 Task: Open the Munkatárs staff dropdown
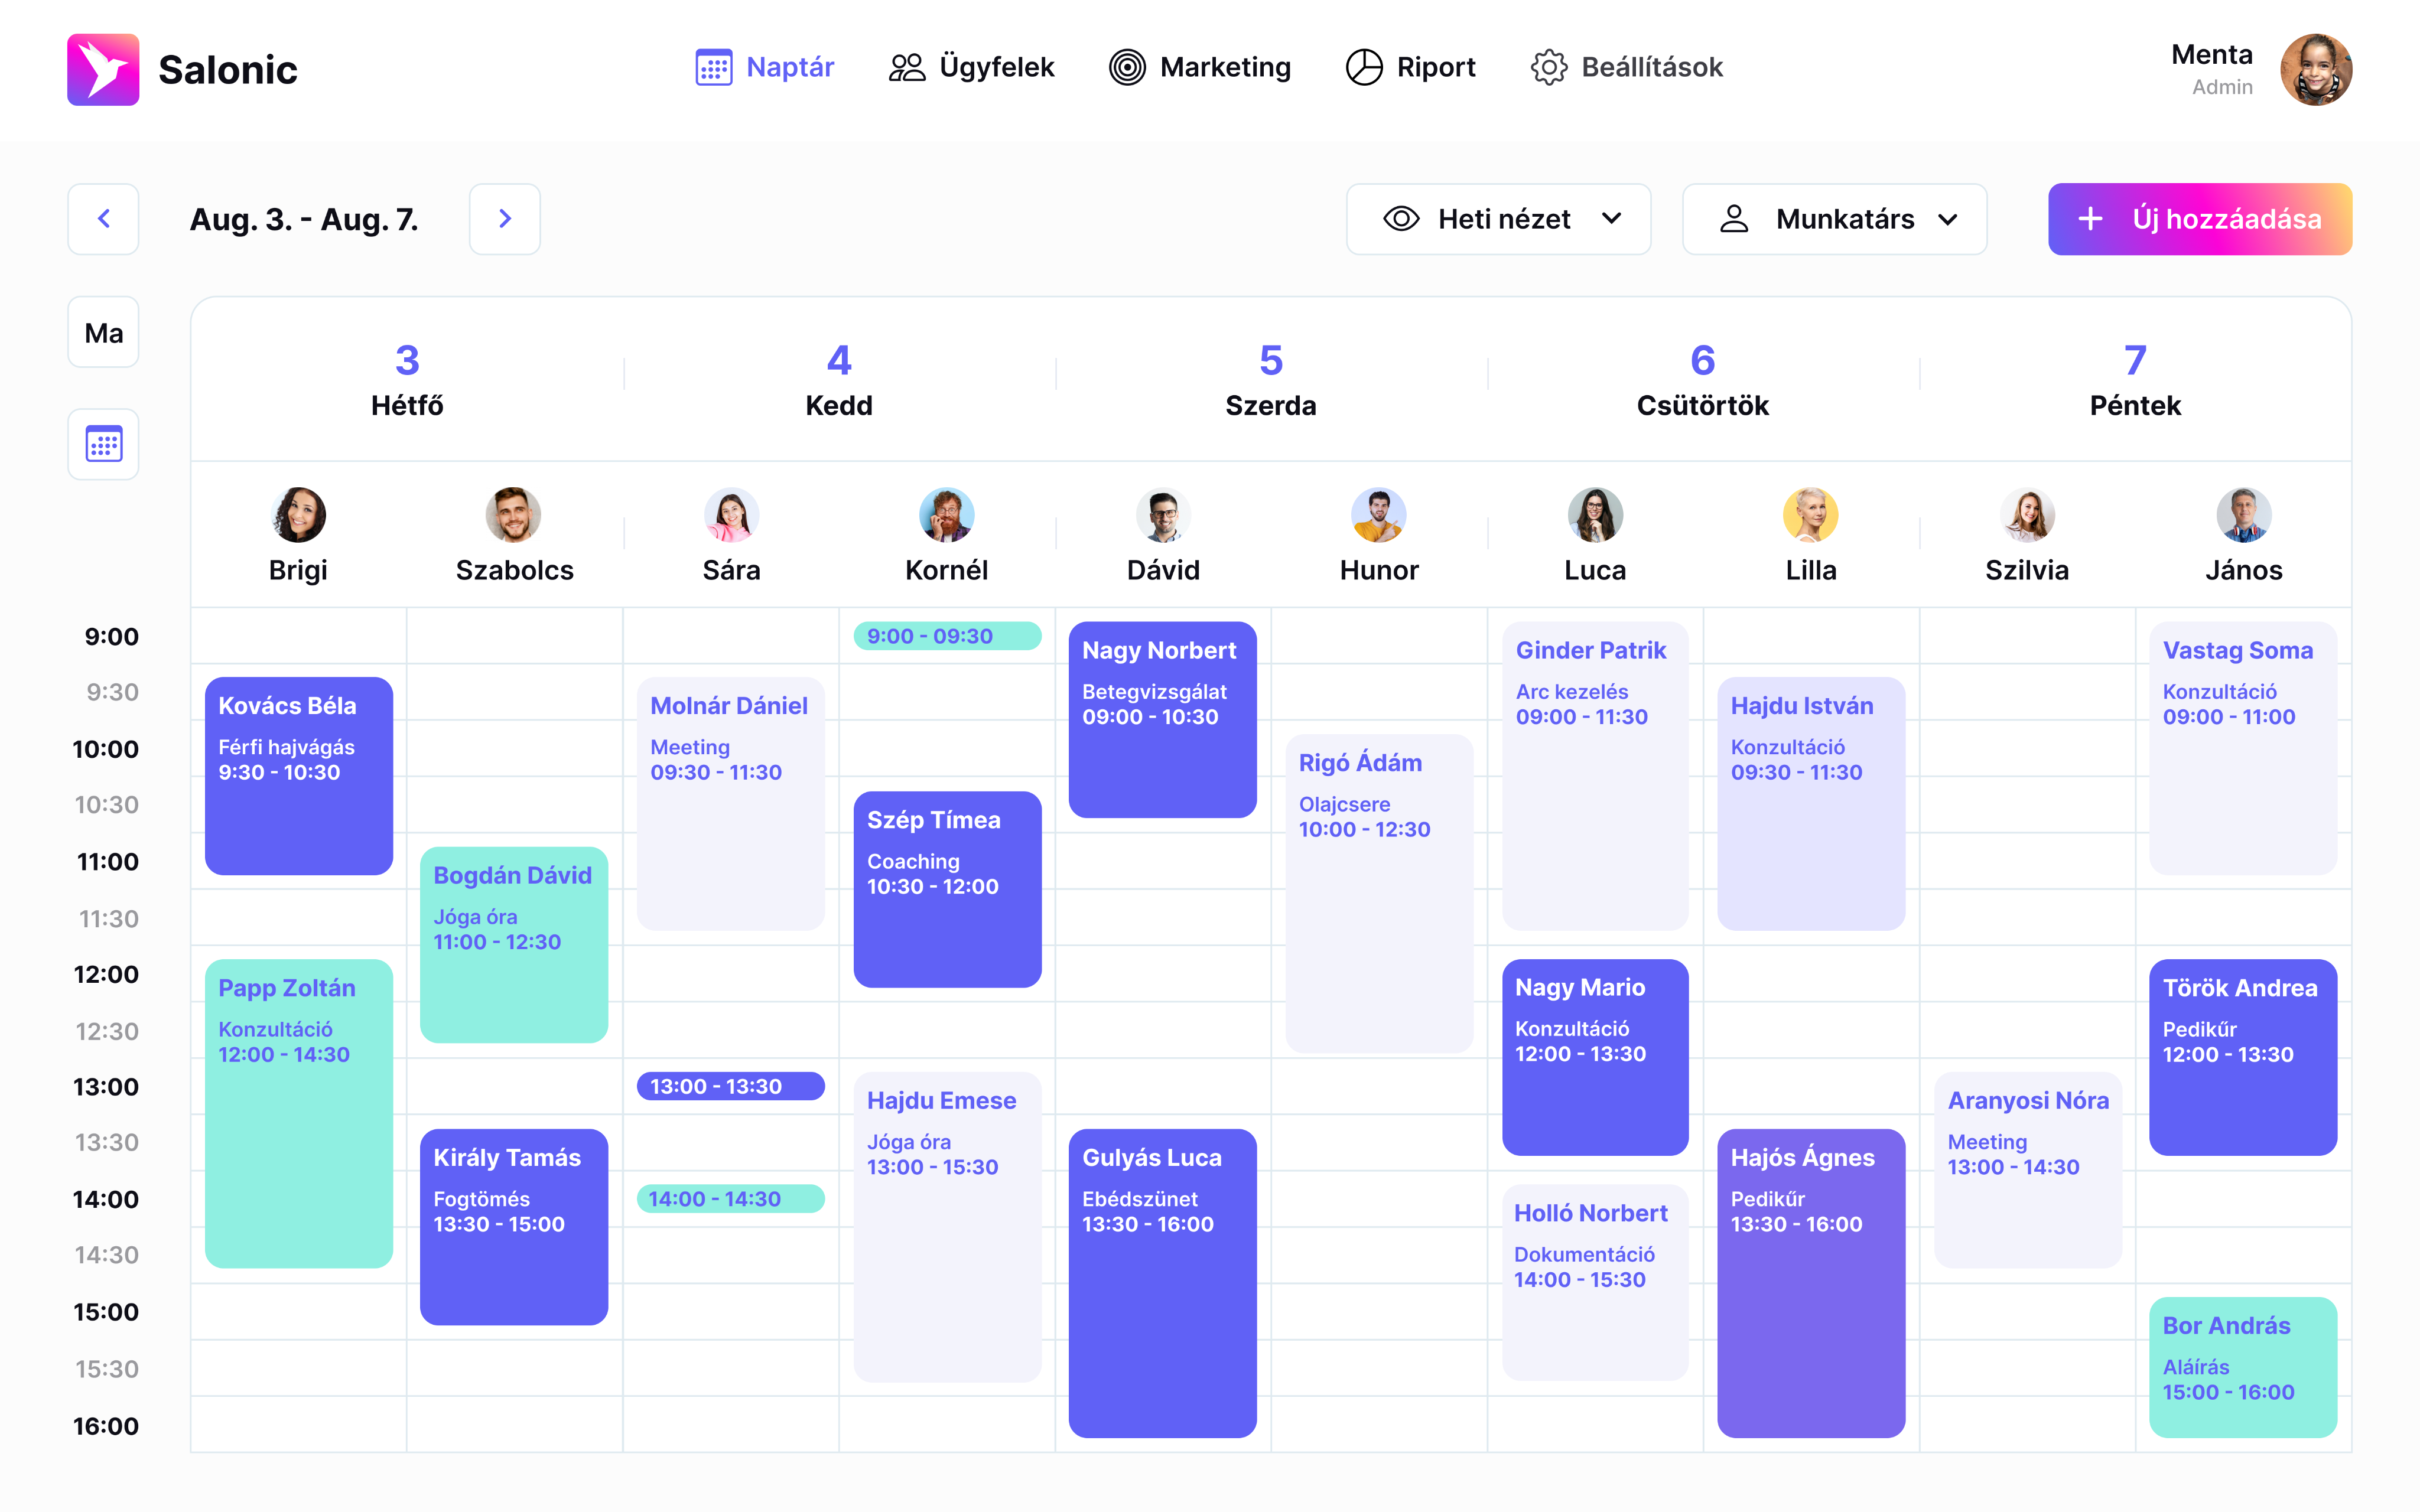[1834, 219]
